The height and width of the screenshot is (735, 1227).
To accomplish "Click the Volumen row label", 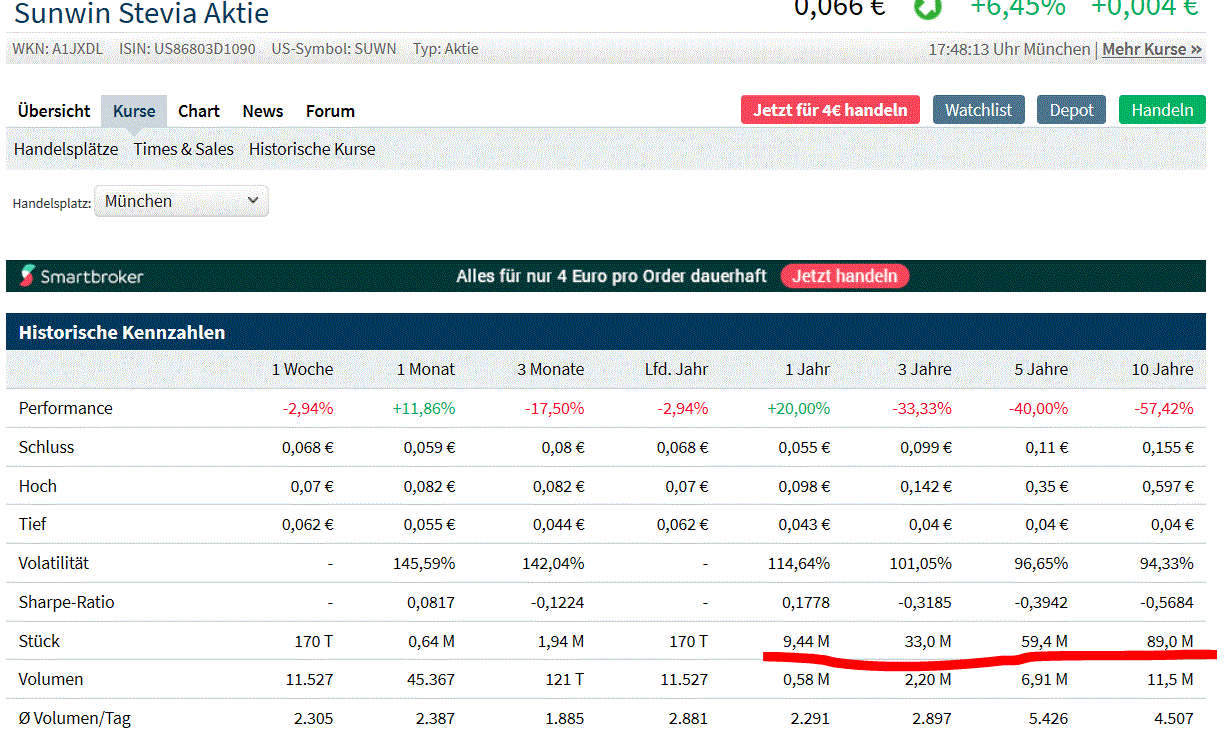I will (51, 679).
